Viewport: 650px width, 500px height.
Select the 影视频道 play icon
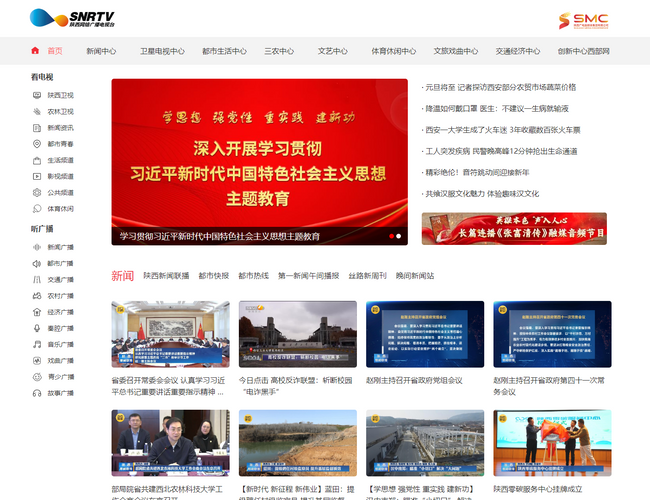[37, 176]
